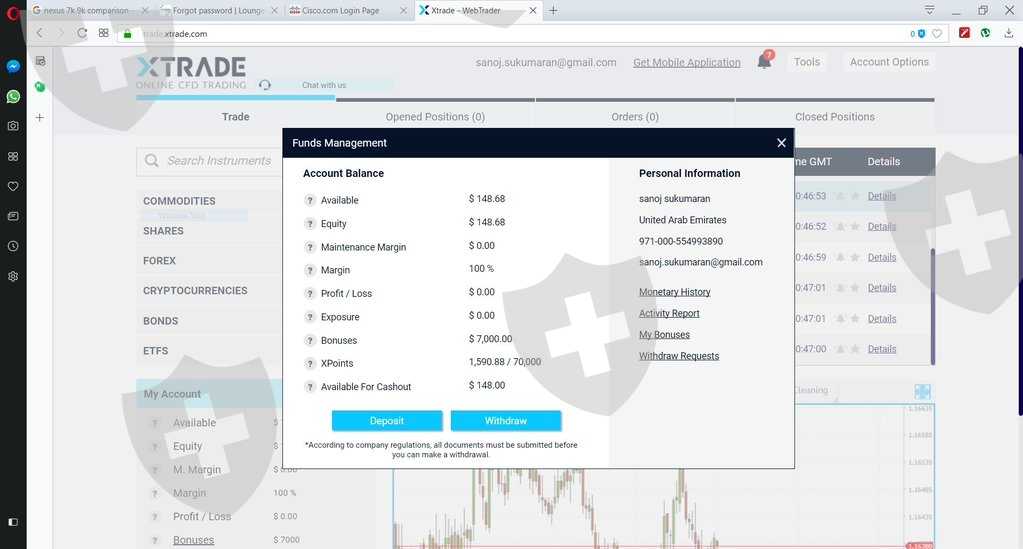Click the $ 7,000.00 Bonuses value

coord(491,339)
